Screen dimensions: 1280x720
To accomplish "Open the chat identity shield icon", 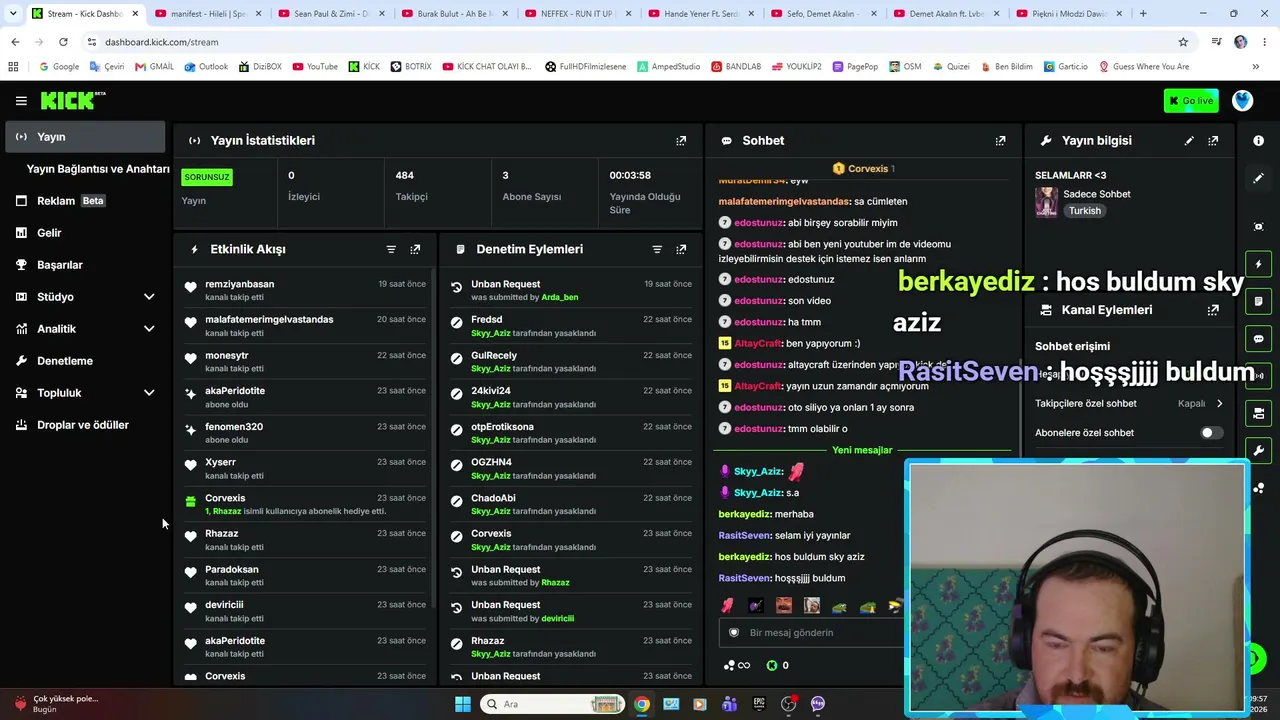I will (x=734, y=633).
